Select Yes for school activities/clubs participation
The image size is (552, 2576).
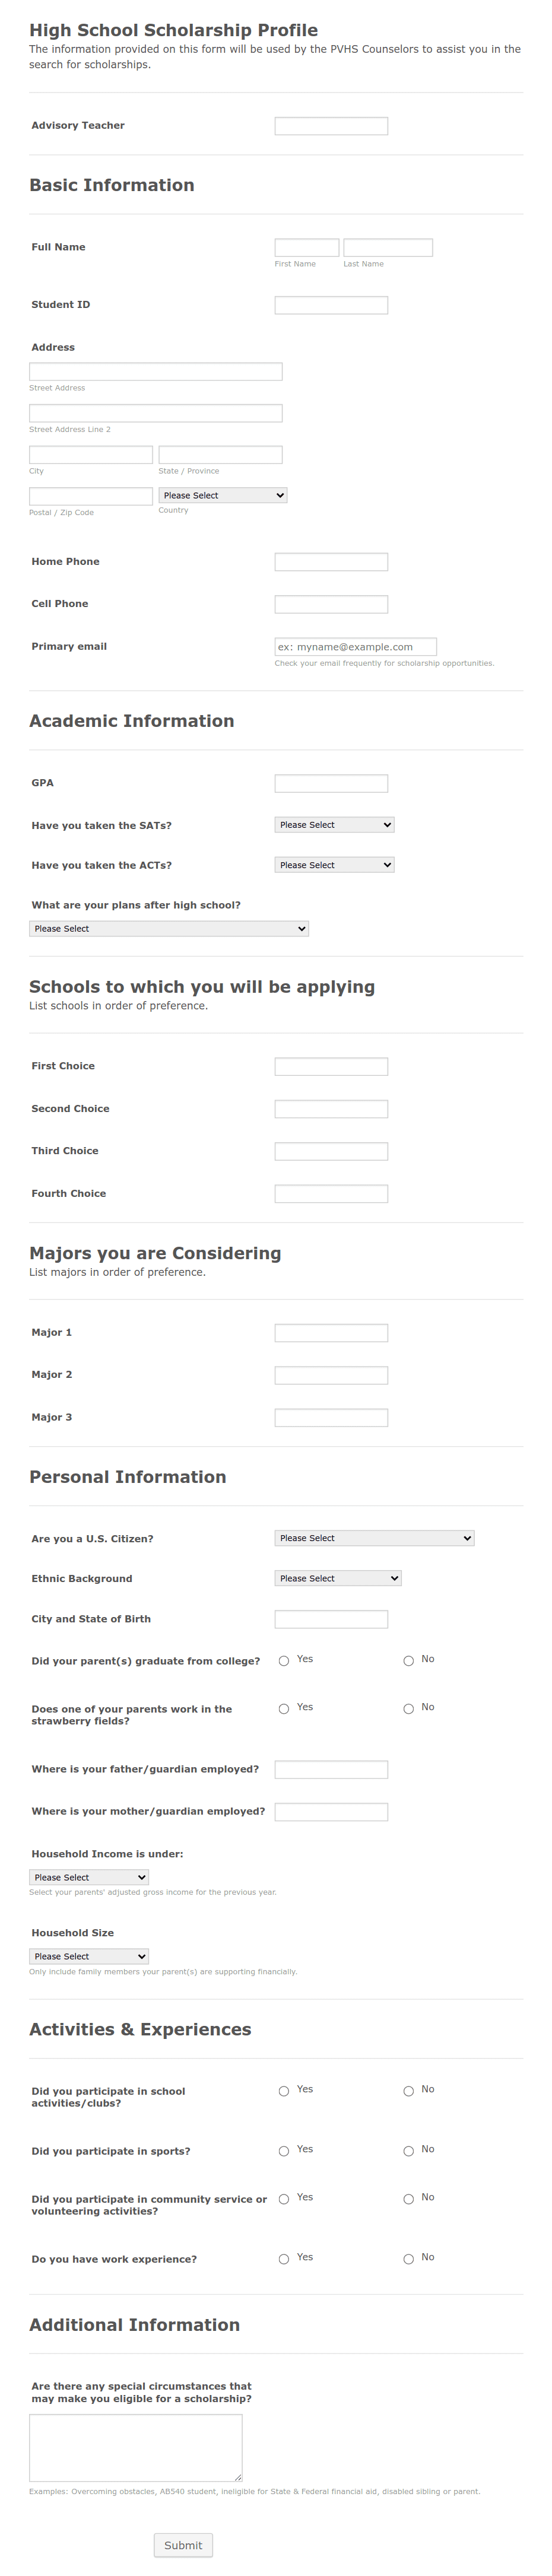point(284,2090)
